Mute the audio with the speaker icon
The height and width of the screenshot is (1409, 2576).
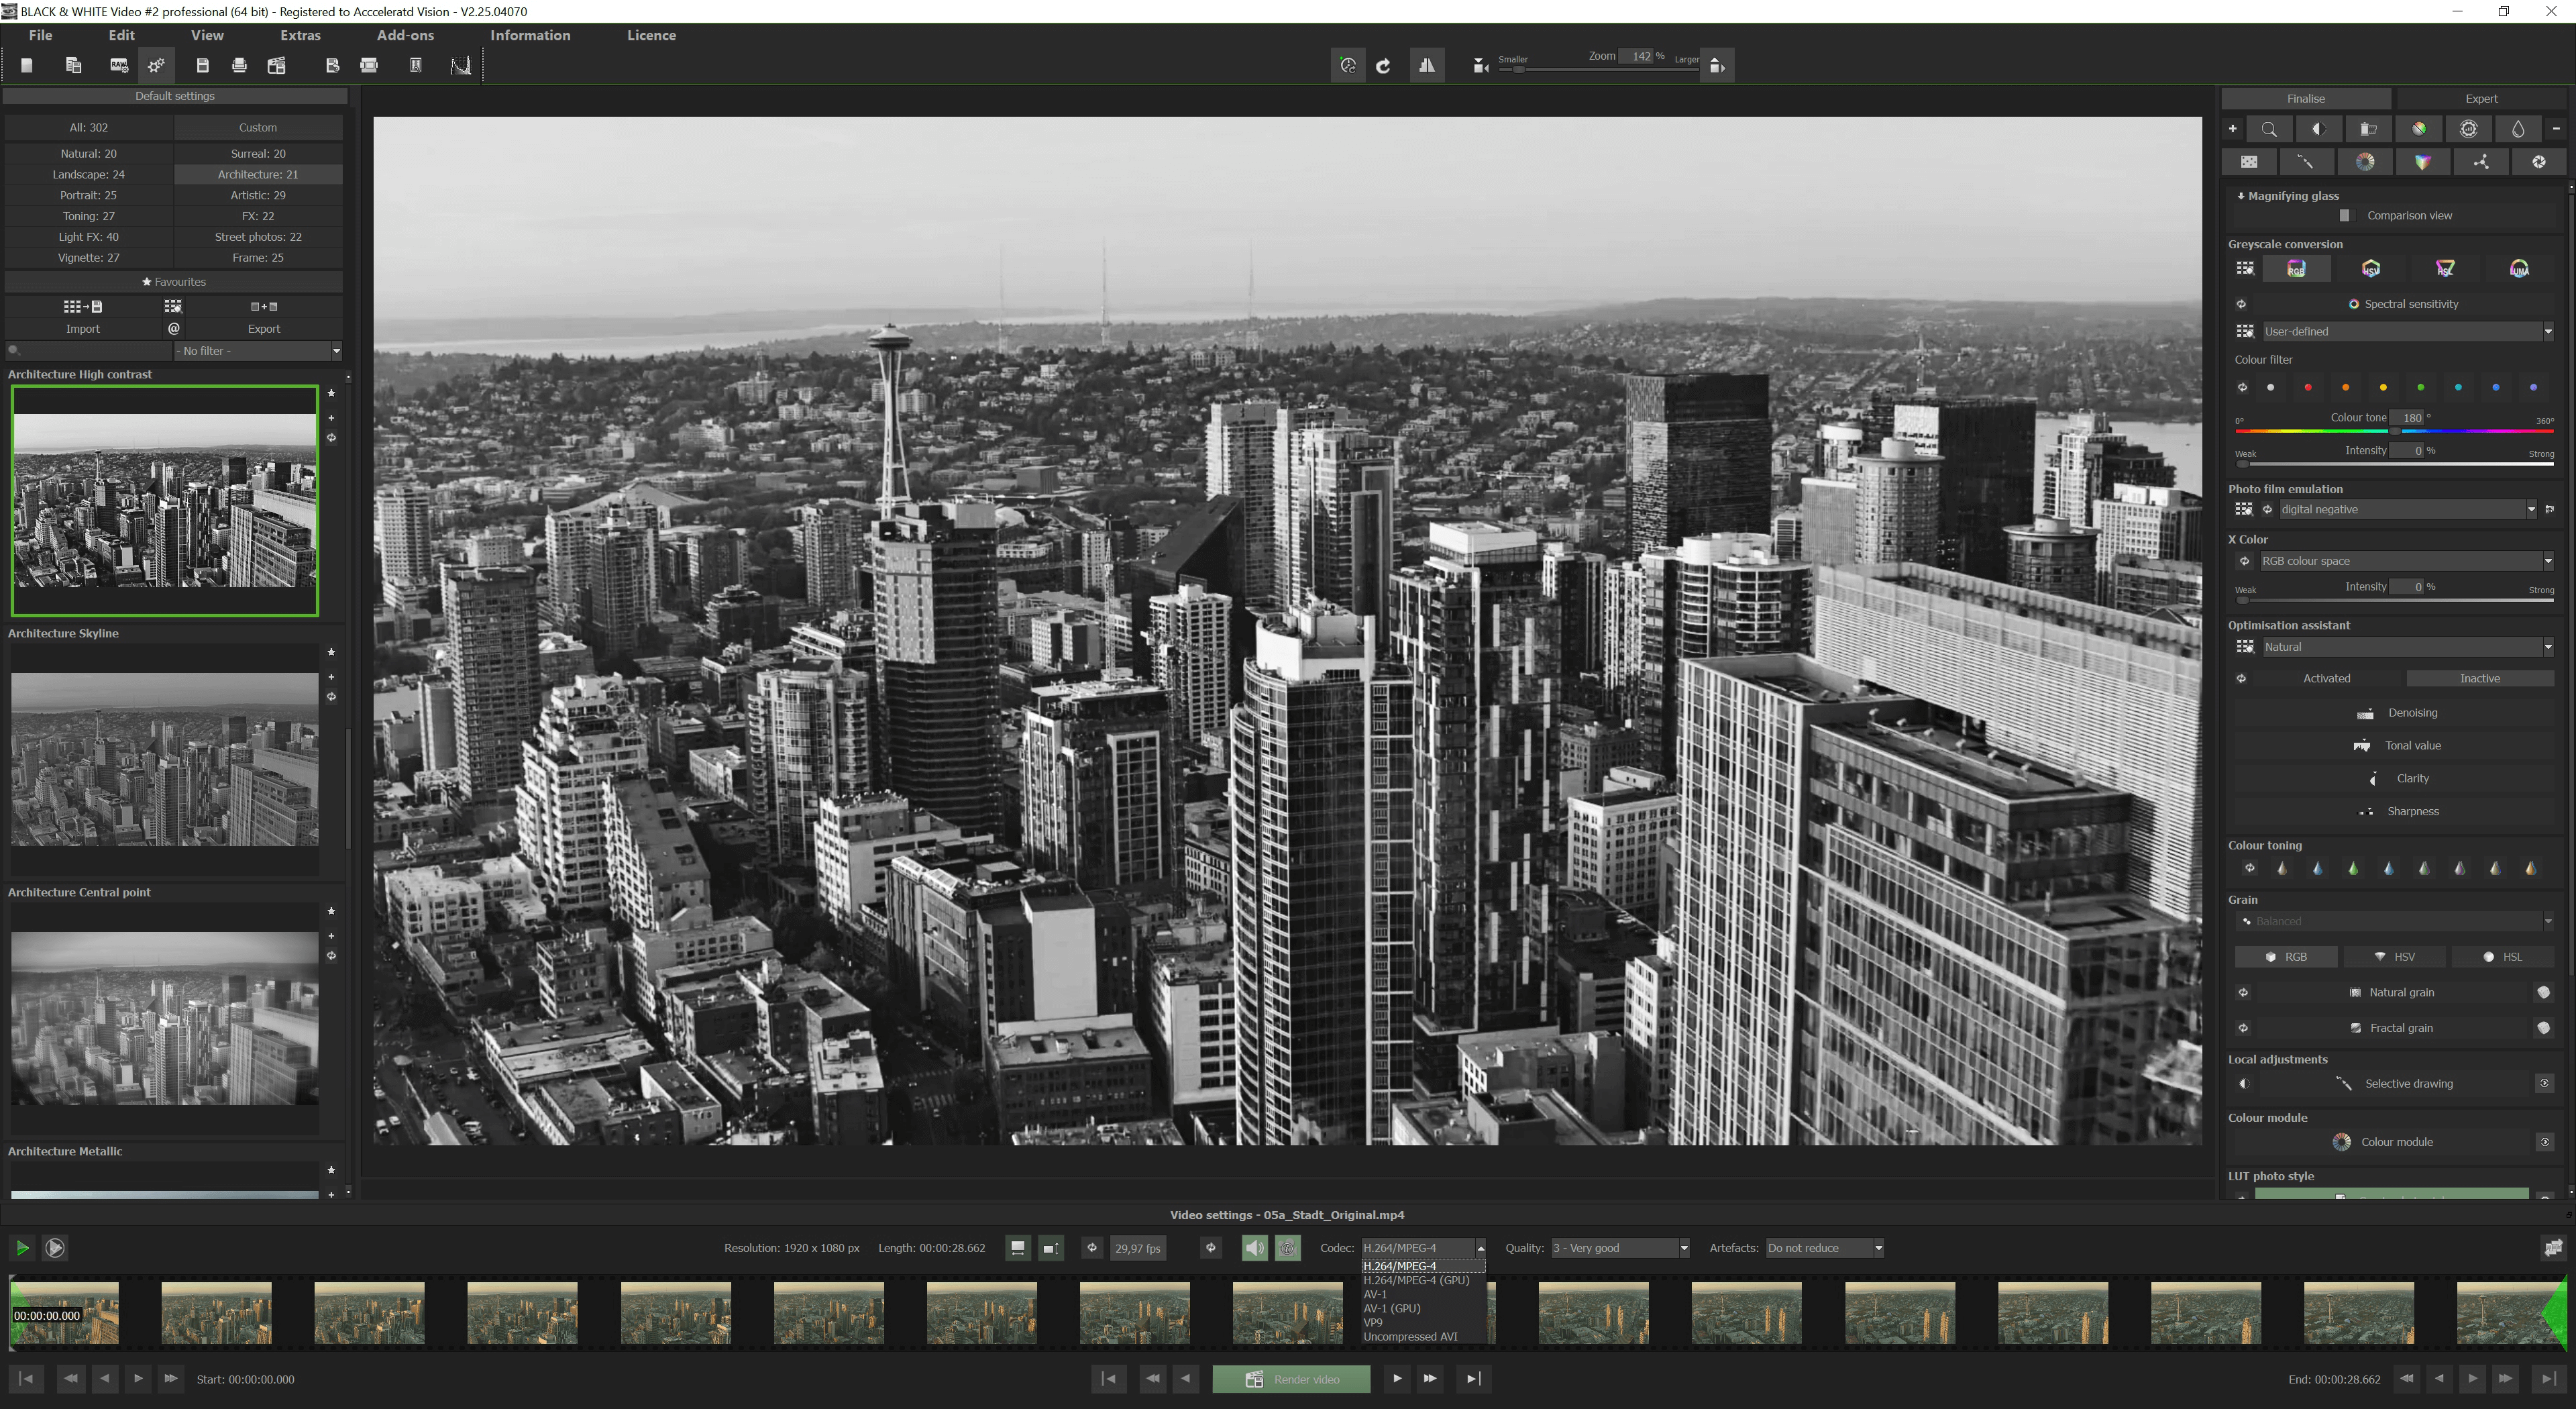click(x=1254, y=1247)
